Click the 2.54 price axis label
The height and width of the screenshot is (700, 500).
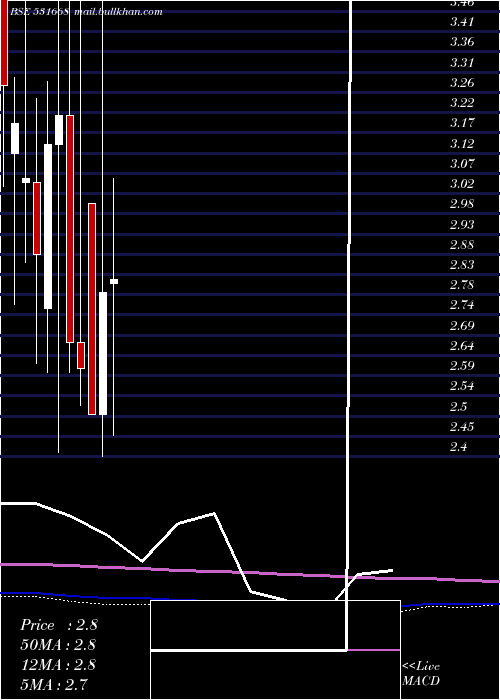coord(462,386)
